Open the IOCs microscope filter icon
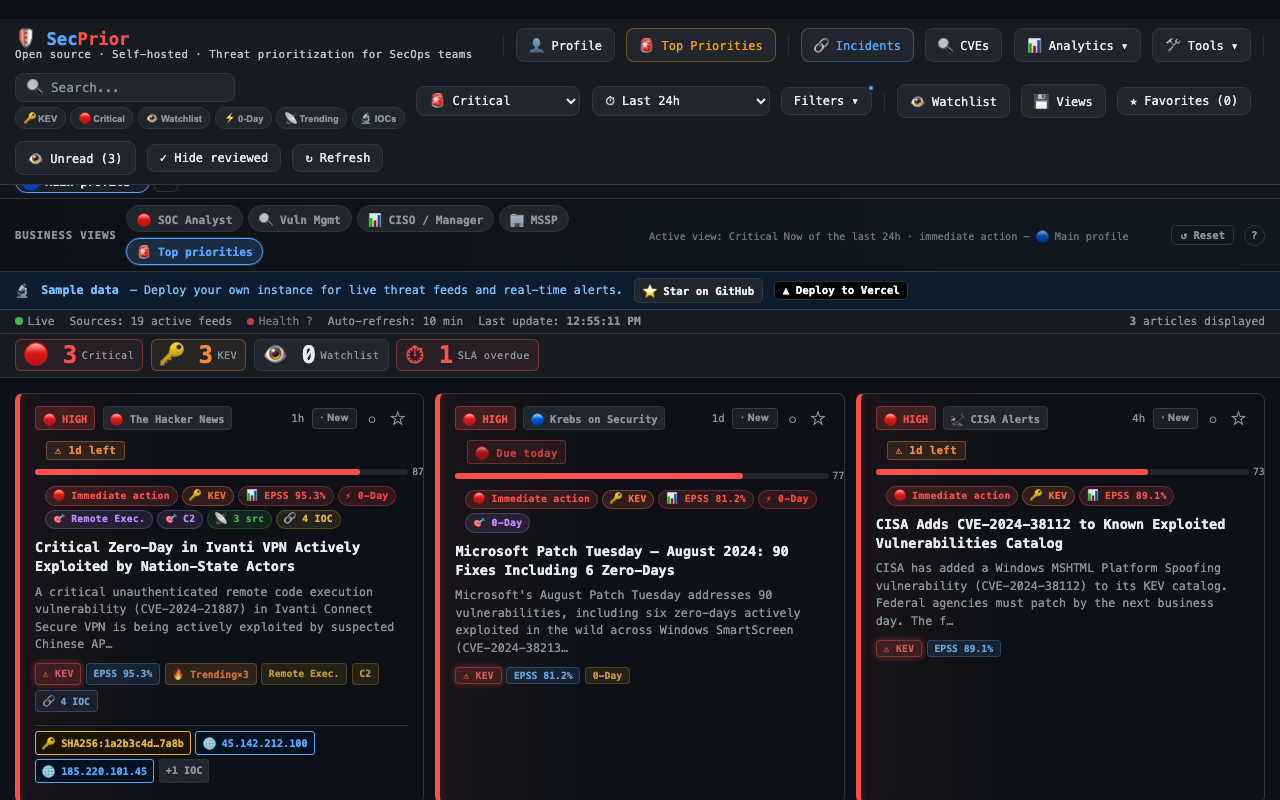Image resolution: width=1280 pixels, height=800 pixels. point(364,118)
